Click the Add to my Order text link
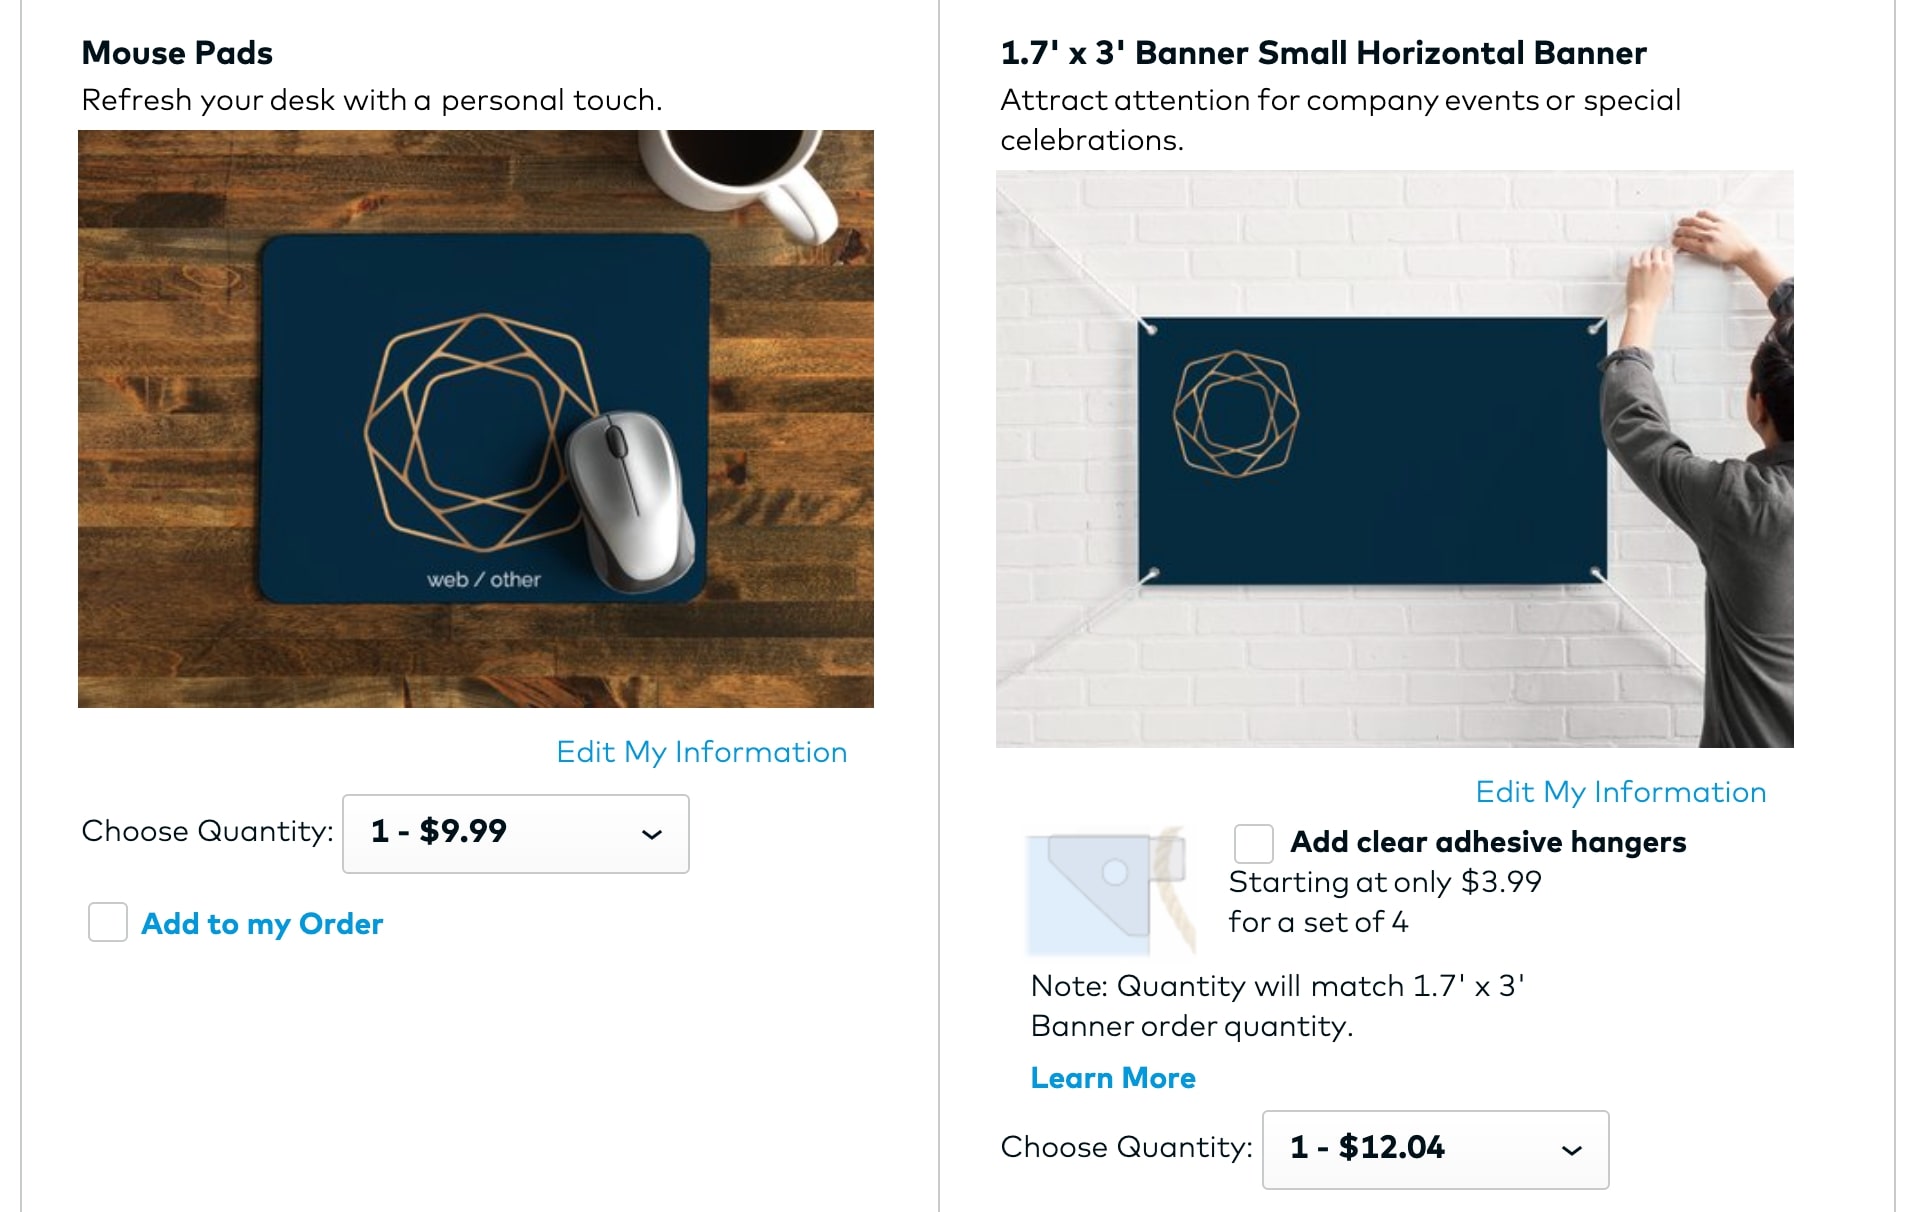 [x=262, y=923]
